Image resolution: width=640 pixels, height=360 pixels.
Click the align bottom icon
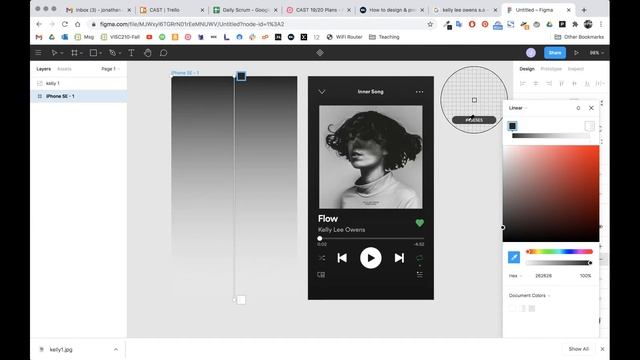pyautogui.click(x=587, y=83)
